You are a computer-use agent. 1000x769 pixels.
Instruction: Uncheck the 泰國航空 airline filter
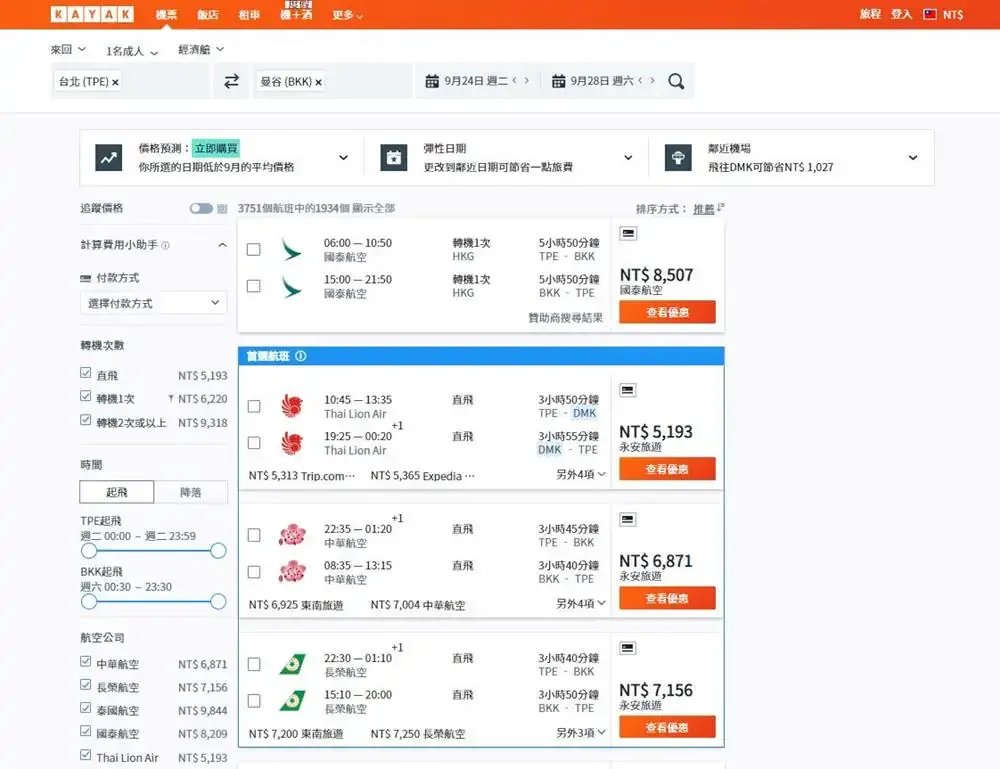click(85, 708)
